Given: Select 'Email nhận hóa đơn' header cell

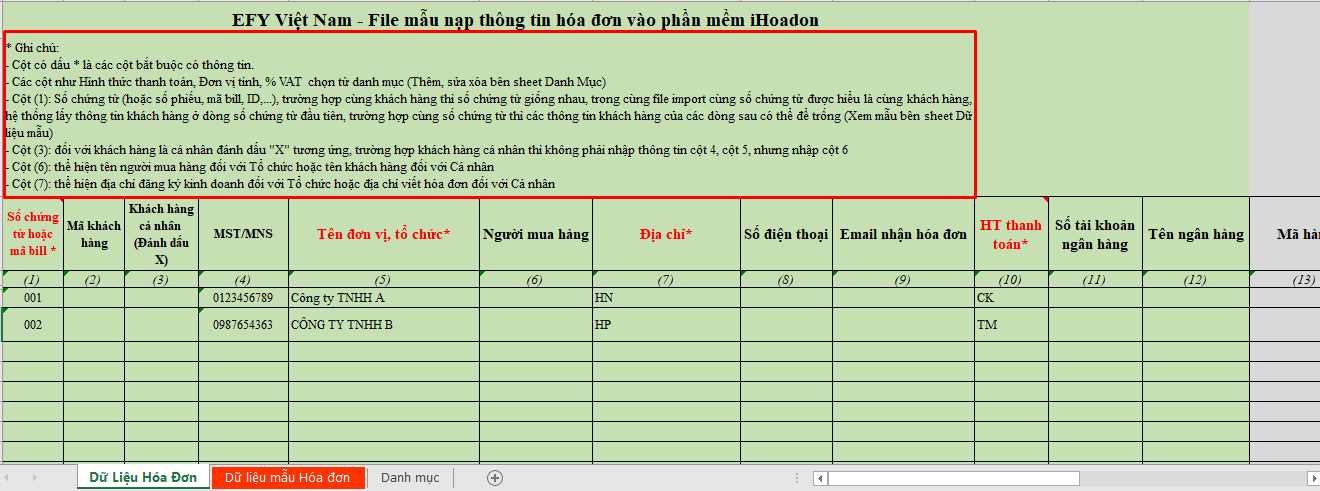Looking at the screenshot, I should [x=903, y=234].
